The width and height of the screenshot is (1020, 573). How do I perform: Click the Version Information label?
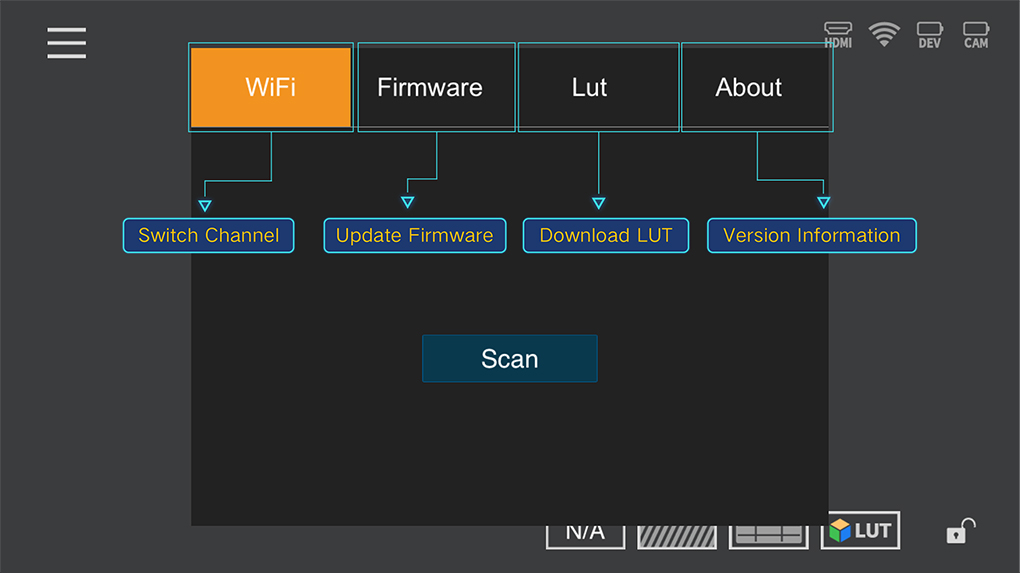point(811,236)
